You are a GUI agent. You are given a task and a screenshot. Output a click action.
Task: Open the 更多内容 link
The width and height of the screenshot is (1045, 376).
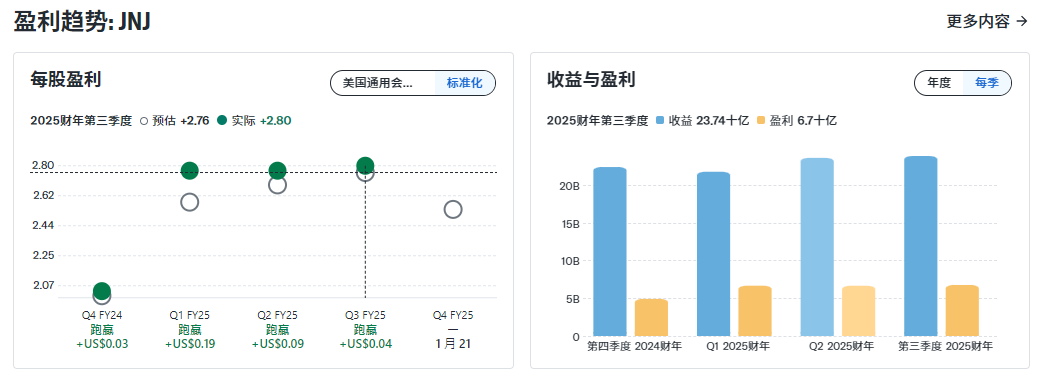[x=987, y=21]
